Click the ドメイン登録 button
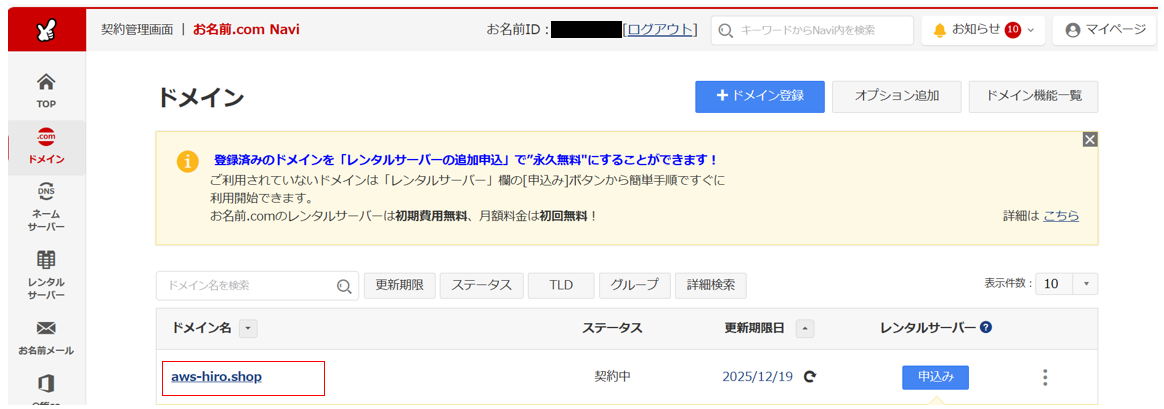Viewport: 1164px width, 409px height. tap(759, 96)
